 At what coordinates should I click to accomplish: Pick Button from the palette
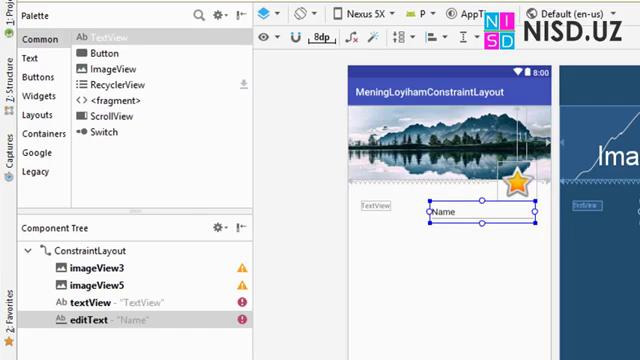pos(162,53)
